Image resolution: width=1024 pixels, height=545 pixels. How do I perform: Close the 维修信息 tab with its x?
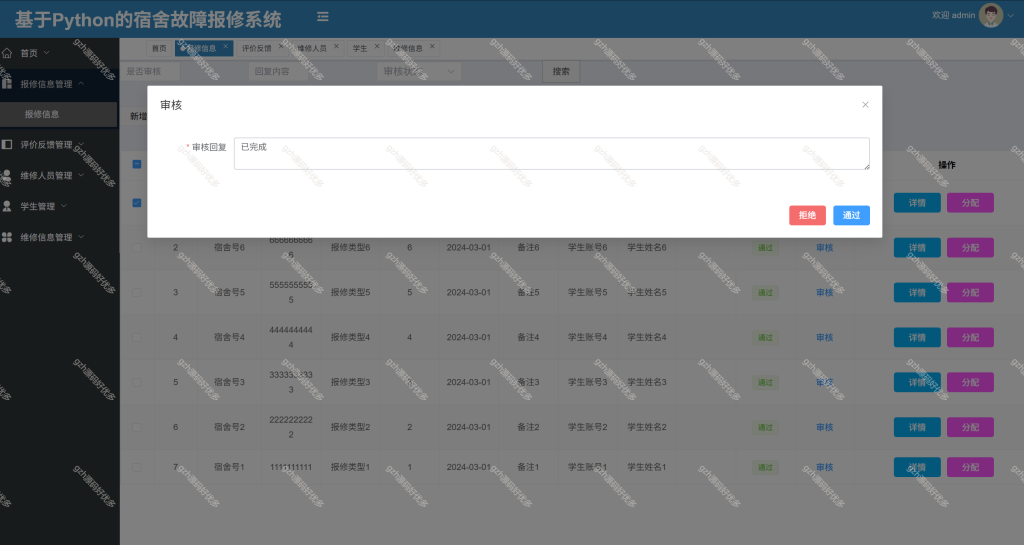(432, 46)
